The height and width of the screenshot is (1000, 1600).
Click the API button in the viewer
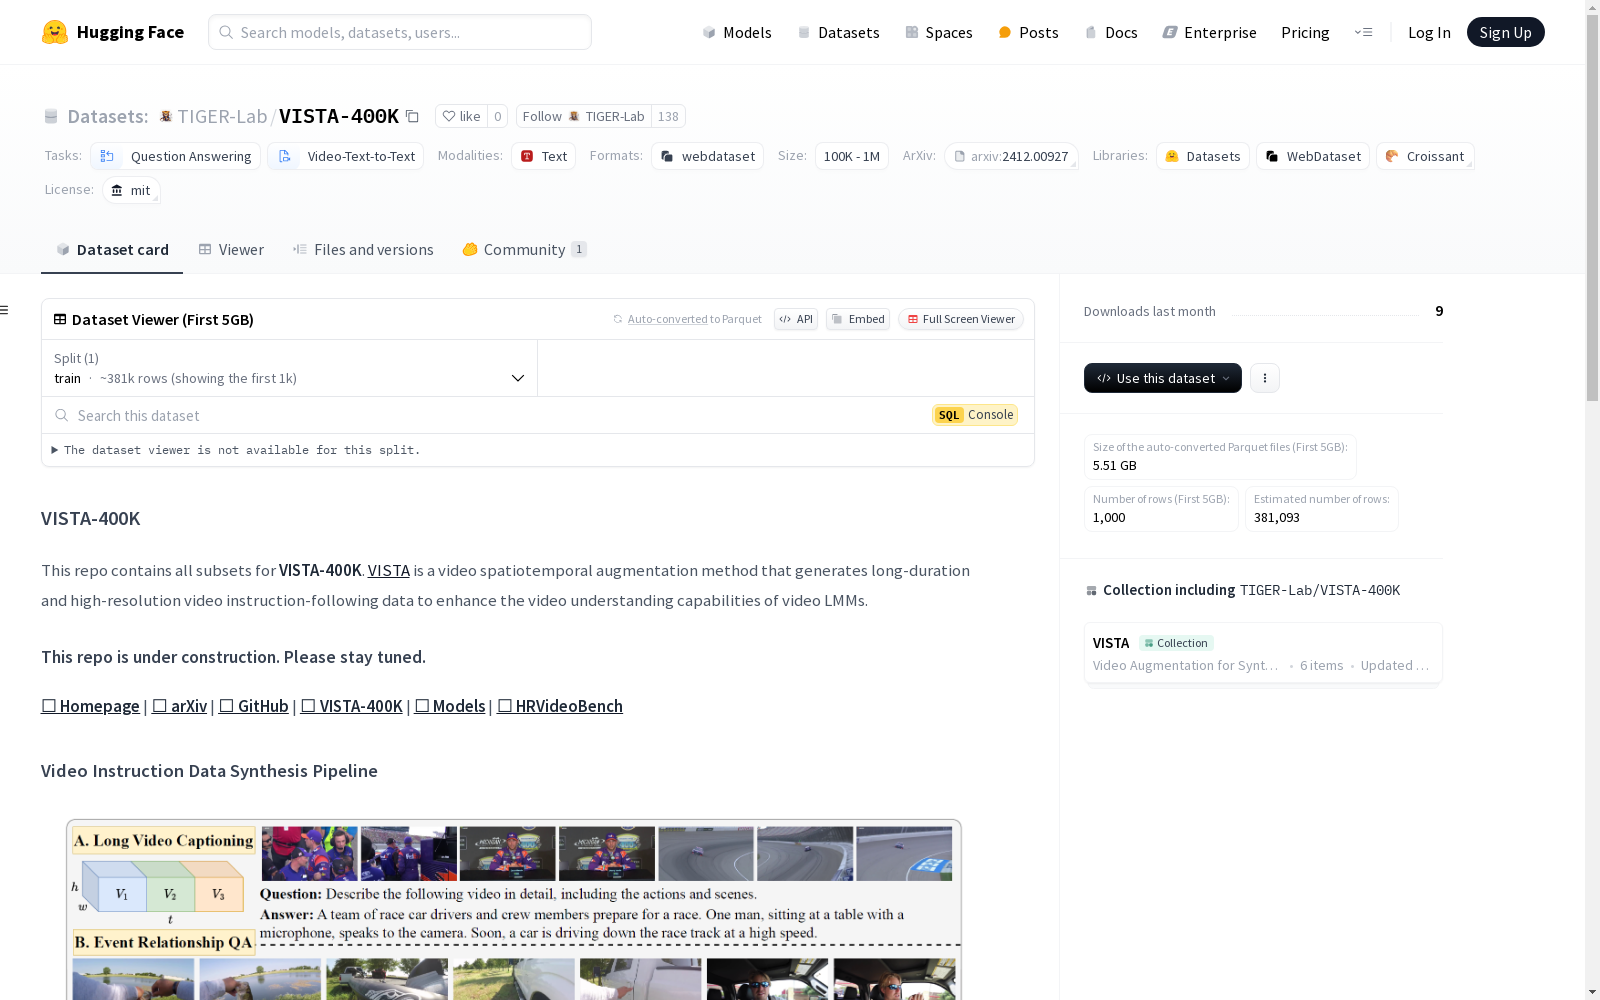(x=796, y=319)
